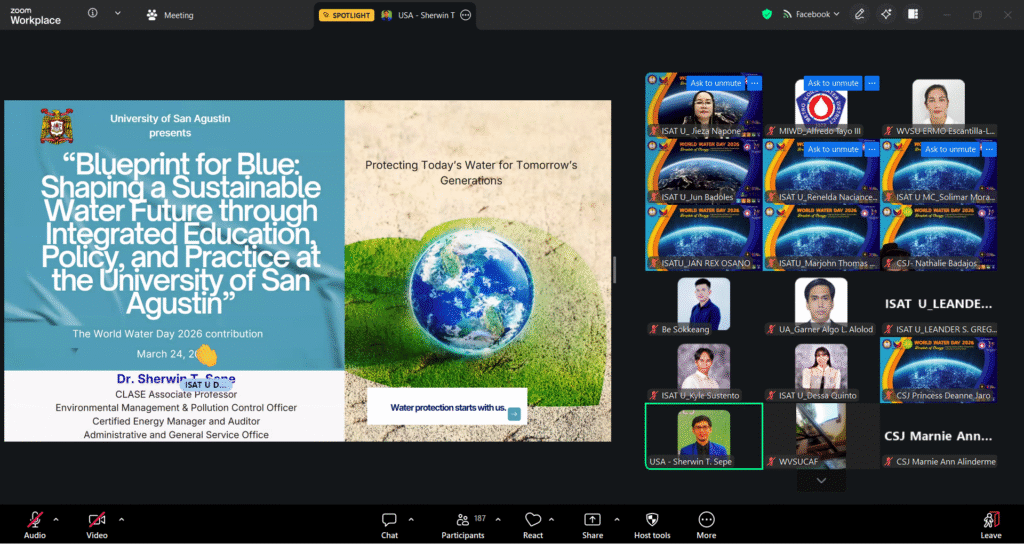Ask MIWD_Alfredo Tayo III to unmute
Image resolution: width=1024 pixels, height=544 pixels.
point(833,83)
